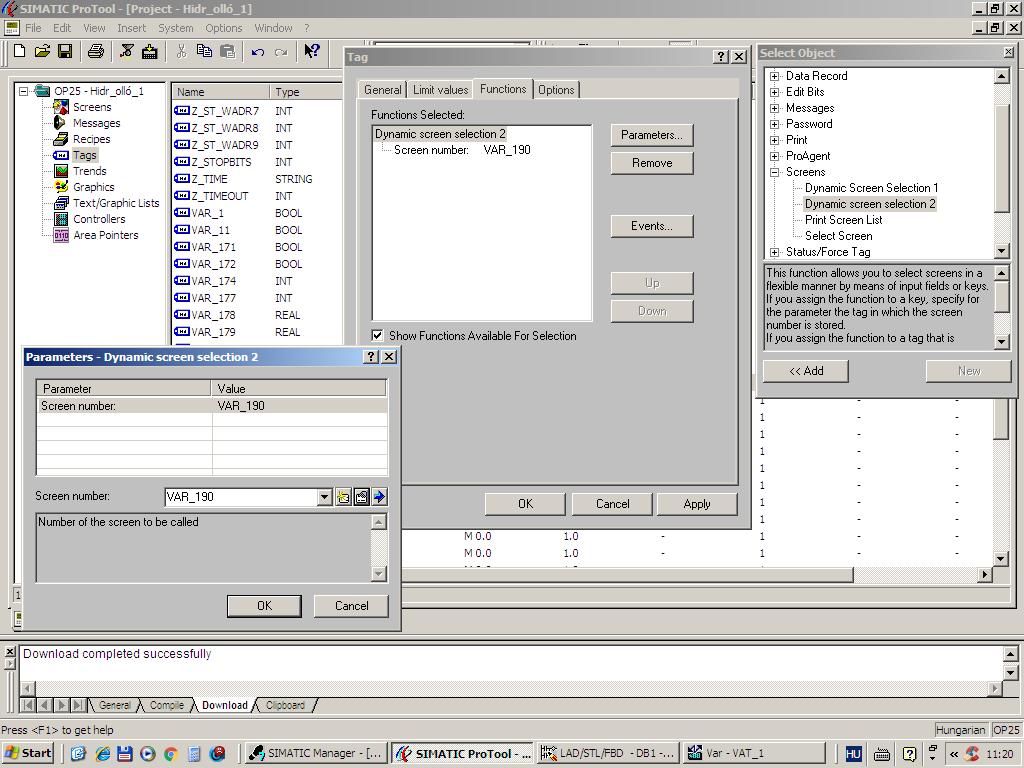1024x768 pixels.
Task: Print using the printer toolbar icon
Action: [x=96, y=52]
